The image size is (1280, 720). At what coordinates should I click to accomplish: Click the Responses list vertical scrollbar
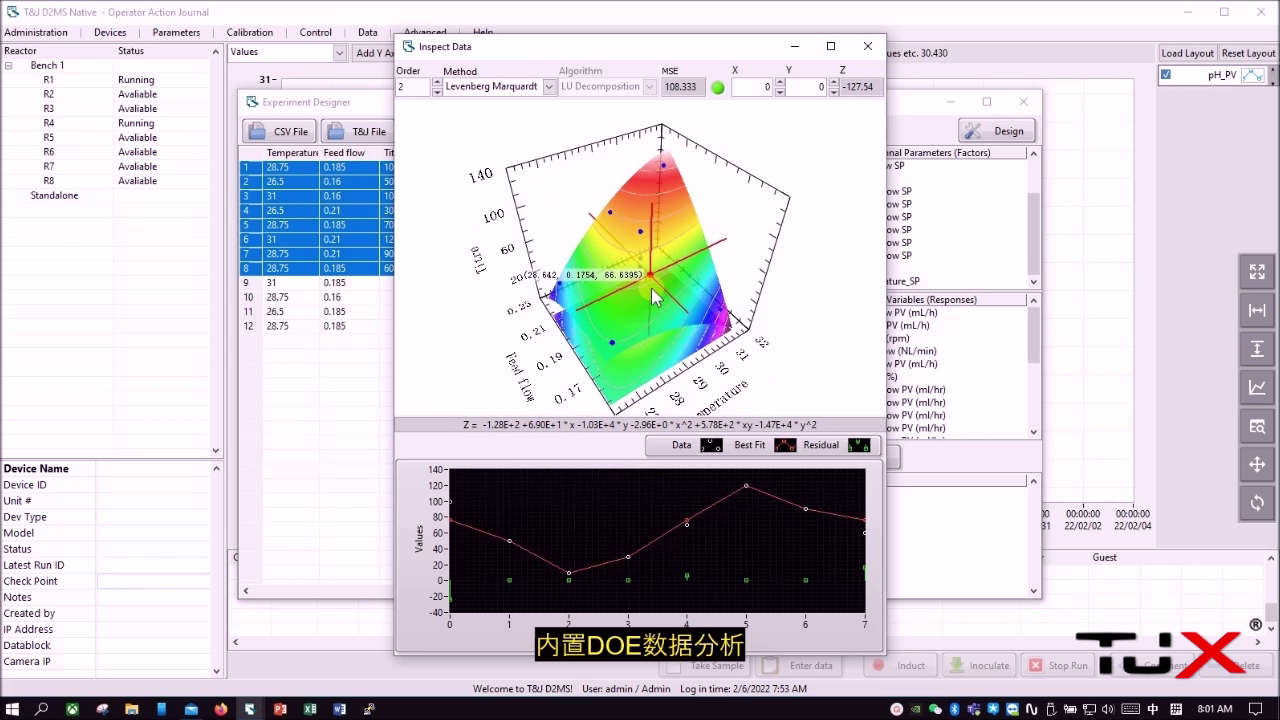1034,366
